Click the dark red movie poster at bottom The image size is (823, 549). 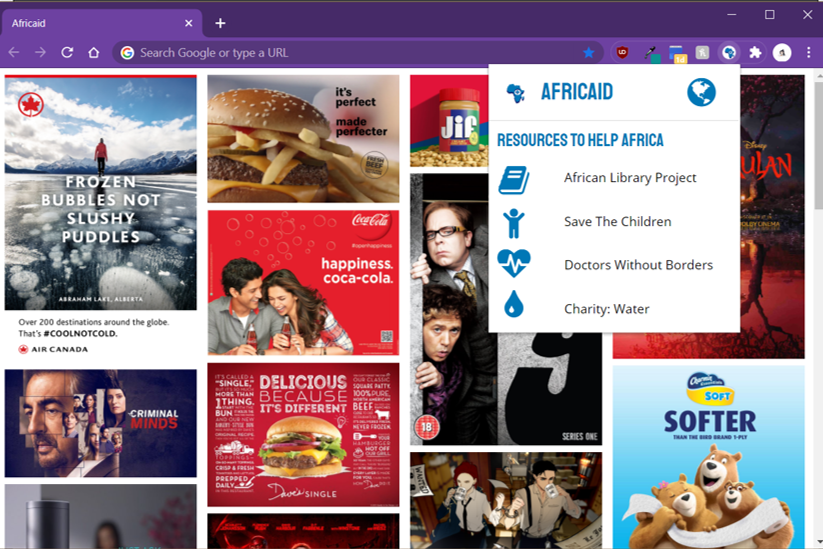(x=303, y=531)
